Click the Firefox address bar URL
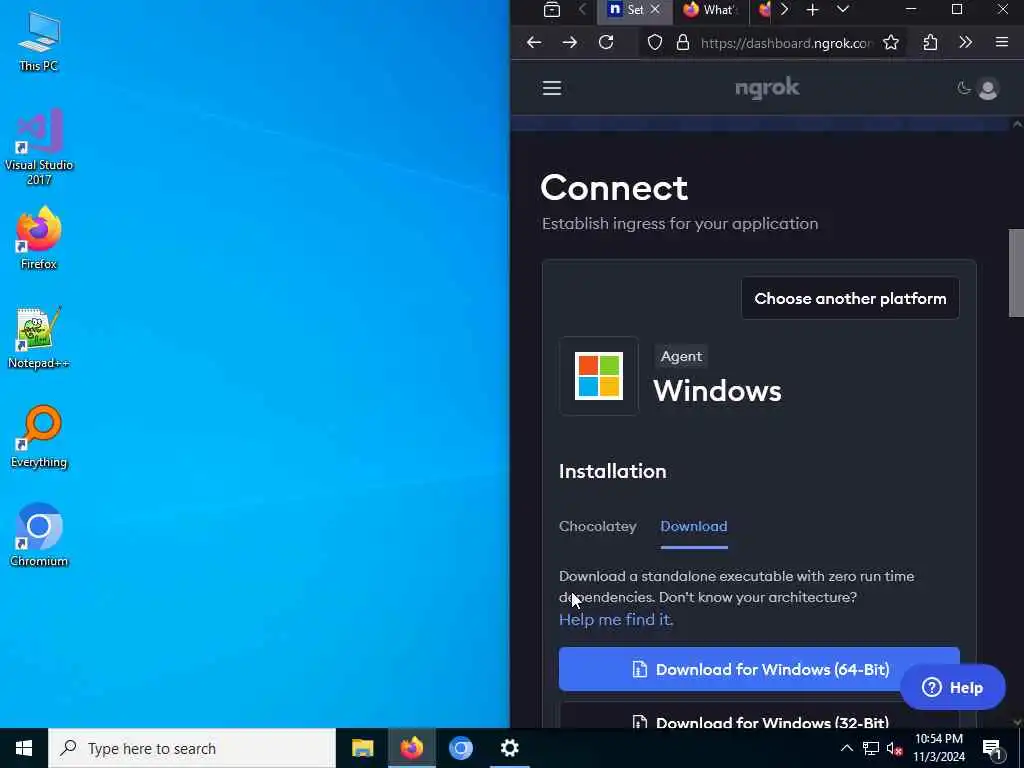Image resolution: width=1024 pixels, height=768 pixels. 786,43
